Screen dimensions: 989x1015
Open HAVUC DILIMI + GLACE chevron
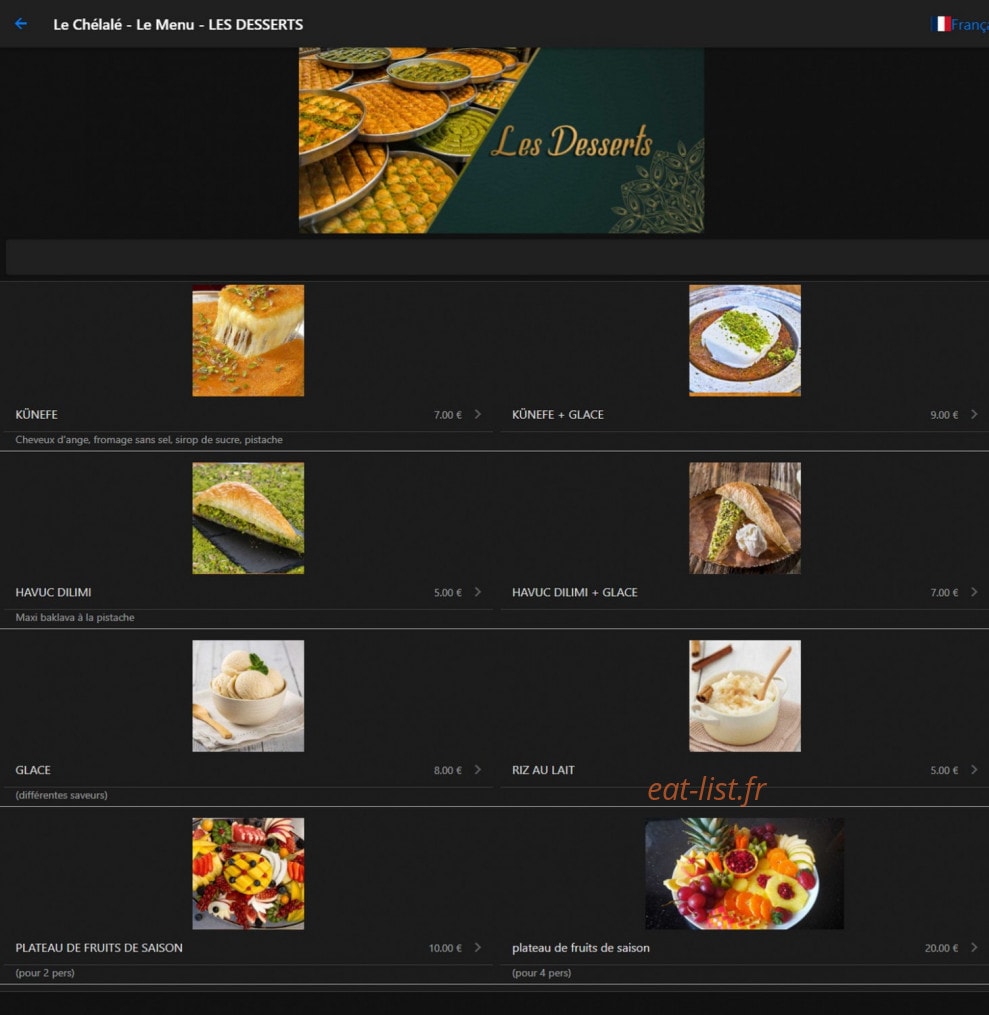974,592
